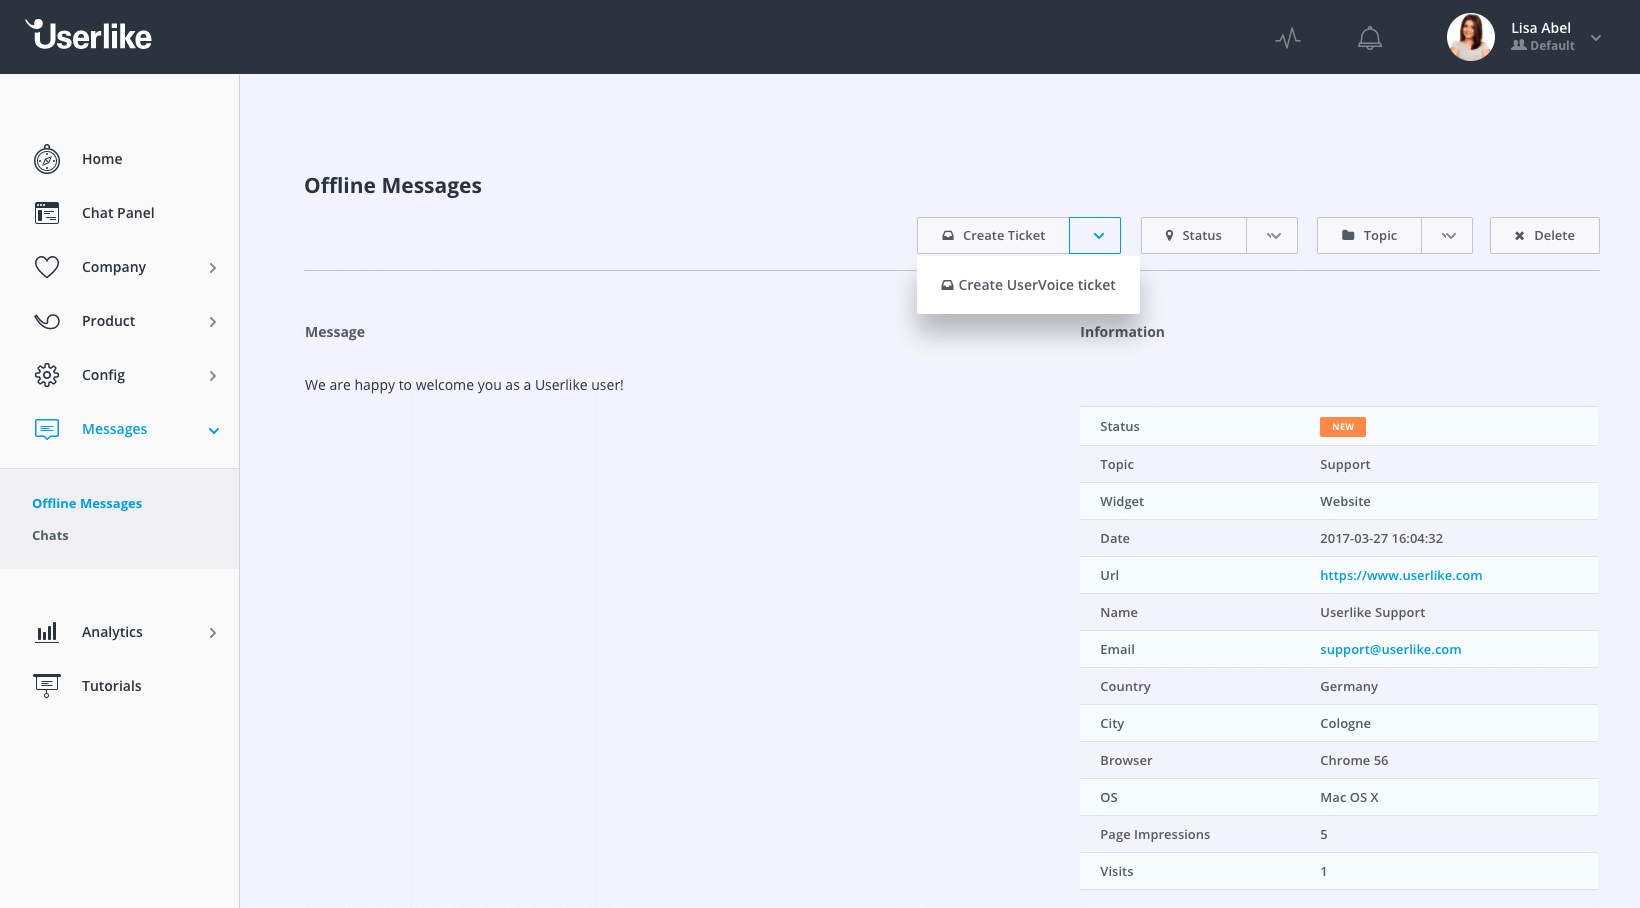The width and height of the screenshot is (1640, 908).
Task: Open Tutorials in the sidebar
Action: click(111, 686)
